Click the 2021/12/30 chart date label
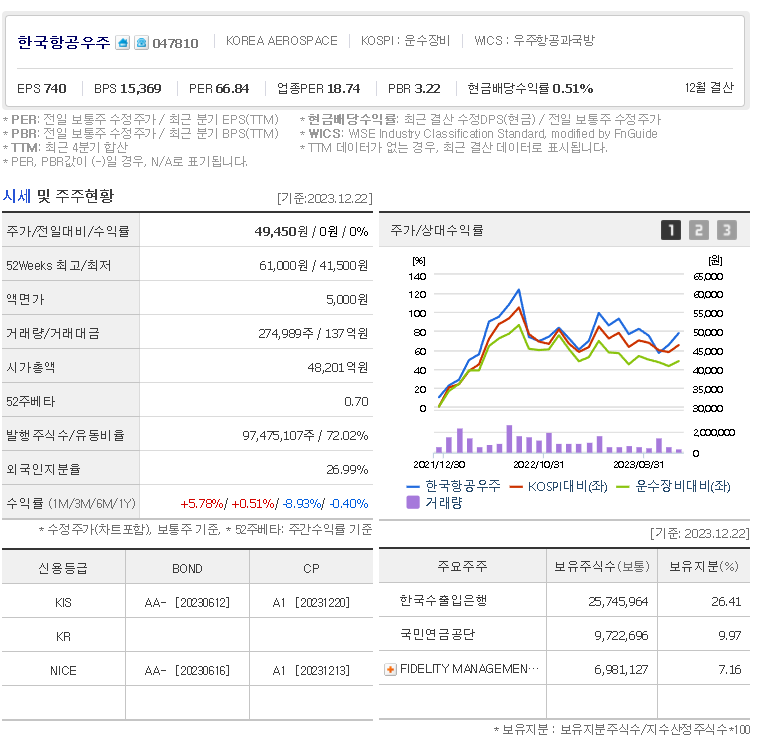 [439, 464]
